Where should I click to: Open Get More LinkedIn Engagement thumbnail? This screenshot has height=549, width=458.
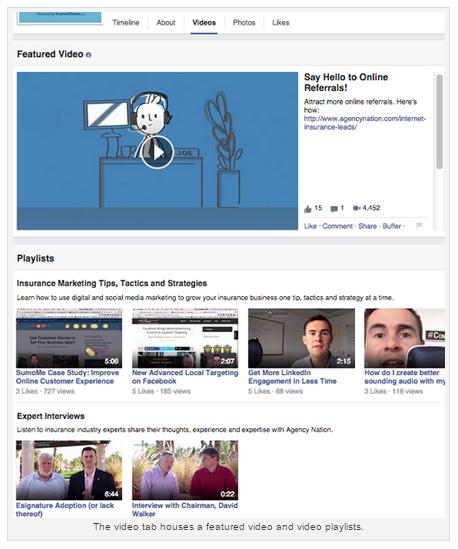click(x=301, y=338)
